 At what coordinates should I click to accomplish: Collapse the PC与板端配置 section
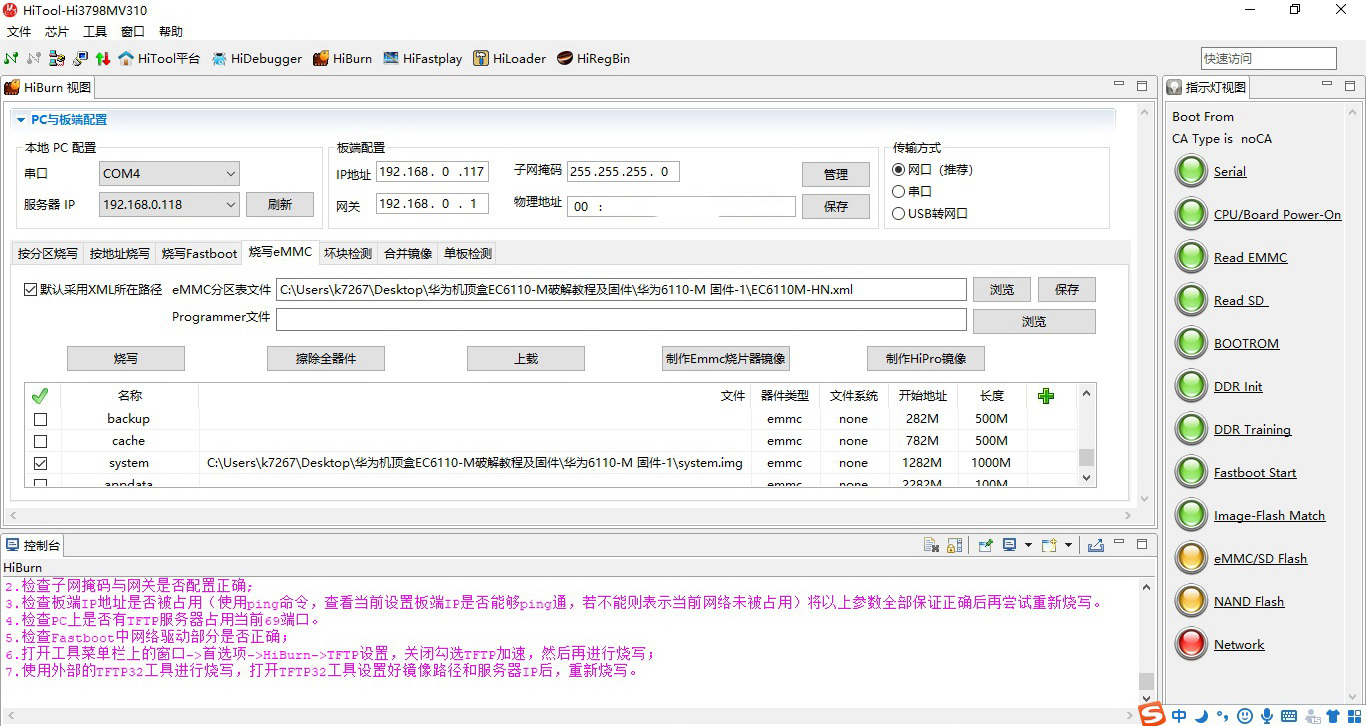[x=21, y=120]
